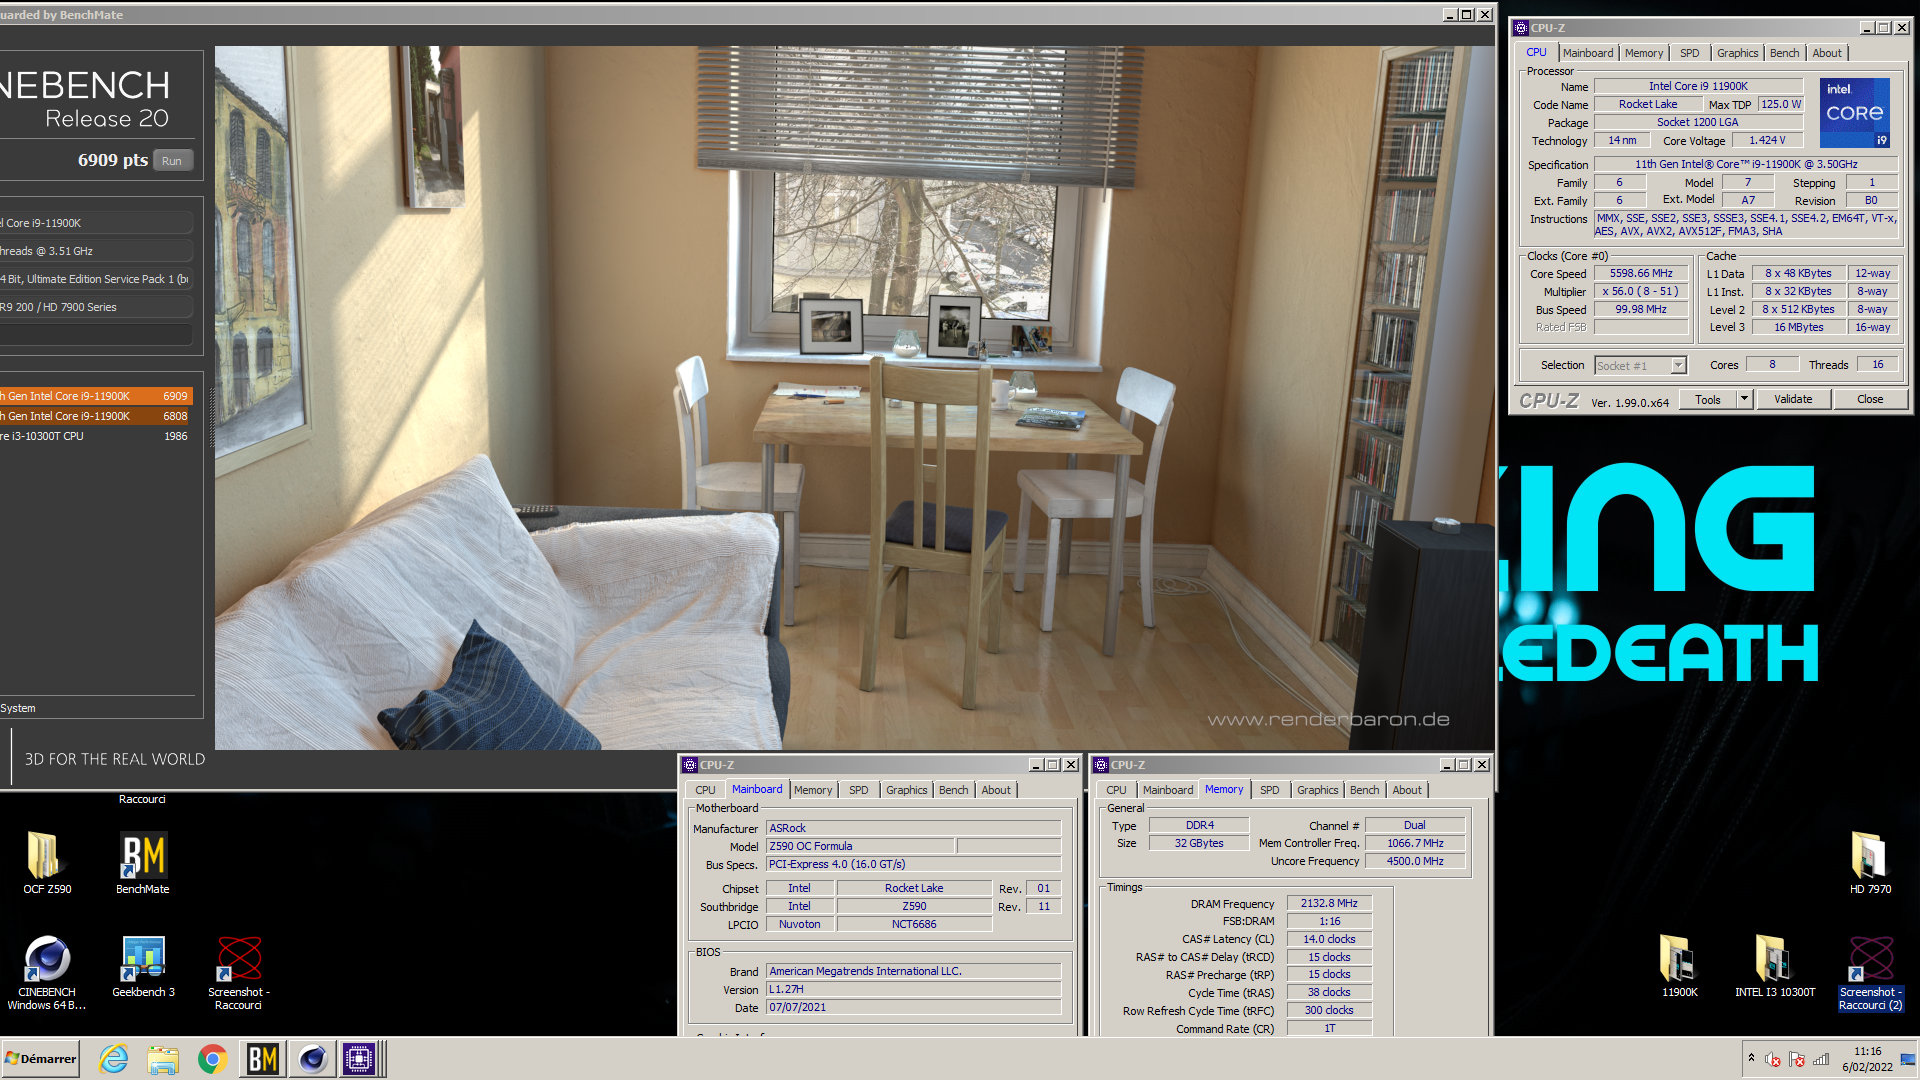Open the SPD tab in top CPU-Z window
This screenshot has height=1080, width=1920.
tap(1690, 53)
